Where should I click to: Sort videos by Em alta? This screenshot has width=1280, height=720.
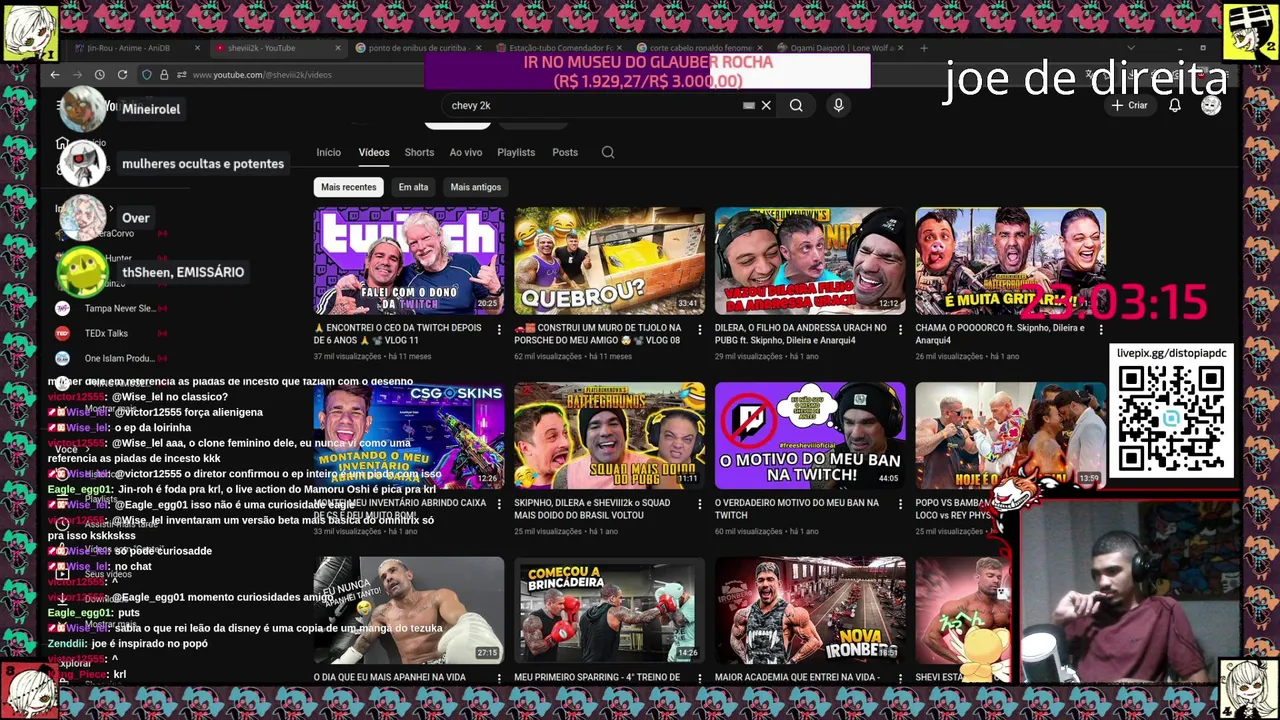[413, 187]
